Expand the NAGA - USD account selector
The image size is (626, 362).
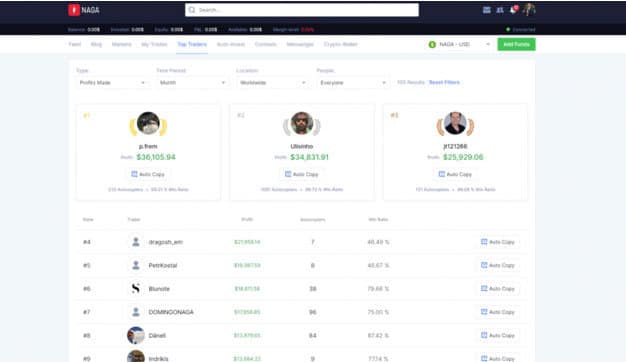459,44
